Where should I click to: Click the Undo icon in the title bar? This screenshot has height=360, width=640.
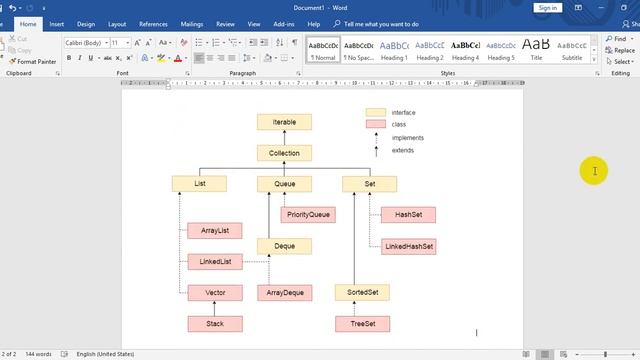[12, 8]
